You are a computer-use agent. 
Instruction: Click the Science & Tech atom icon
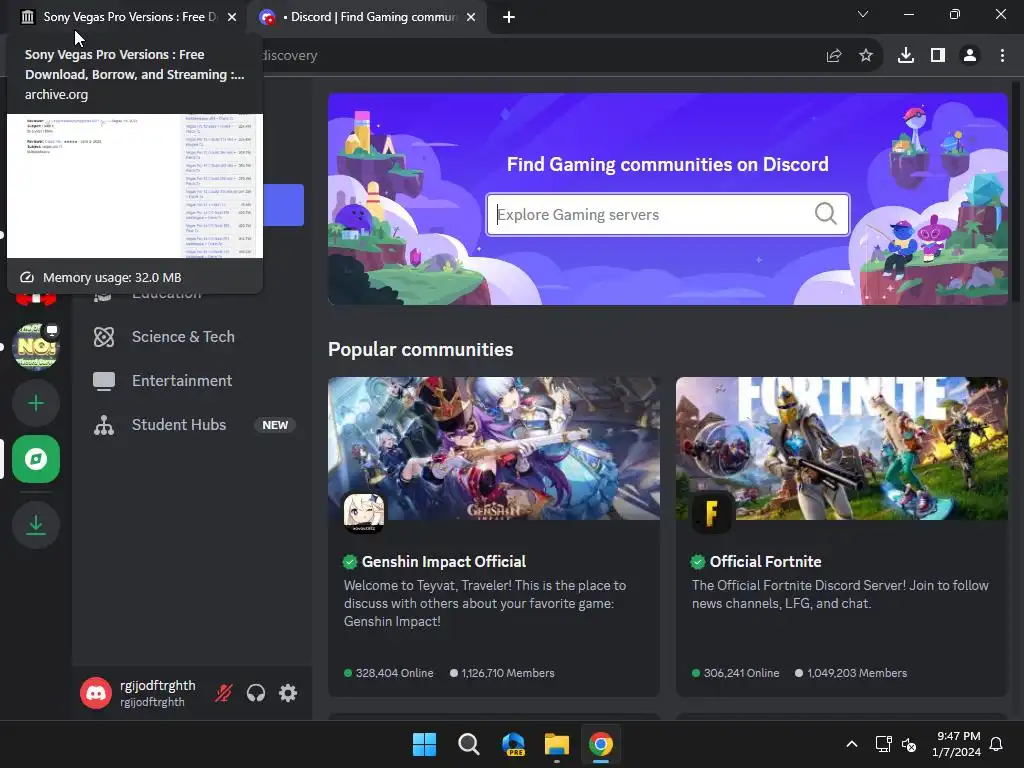[x=104, y=337]
